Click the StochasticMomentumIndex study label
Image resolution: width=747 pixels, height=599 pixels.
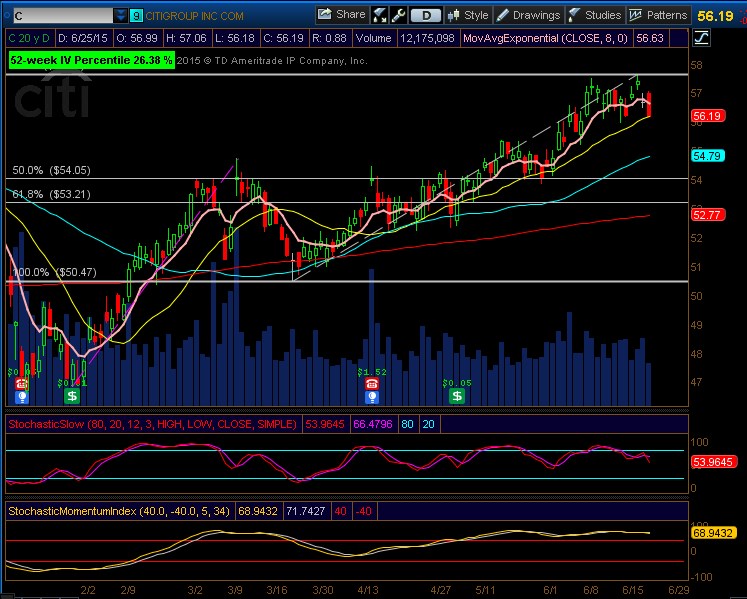119,511
